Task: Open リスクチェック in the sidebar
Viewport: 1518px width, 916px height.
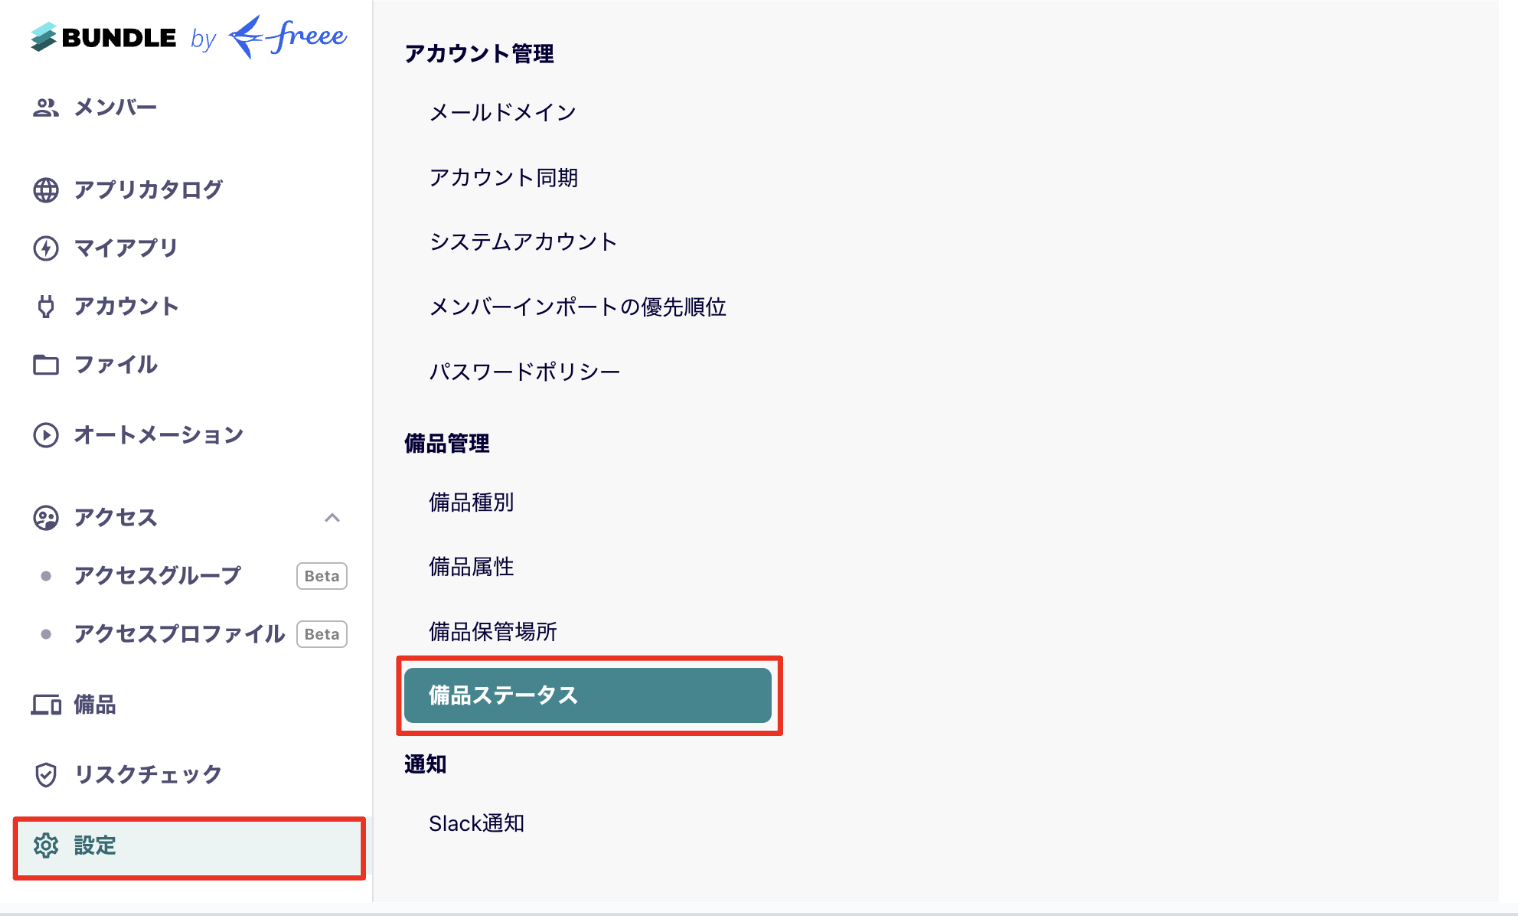Action: [148, 775]
